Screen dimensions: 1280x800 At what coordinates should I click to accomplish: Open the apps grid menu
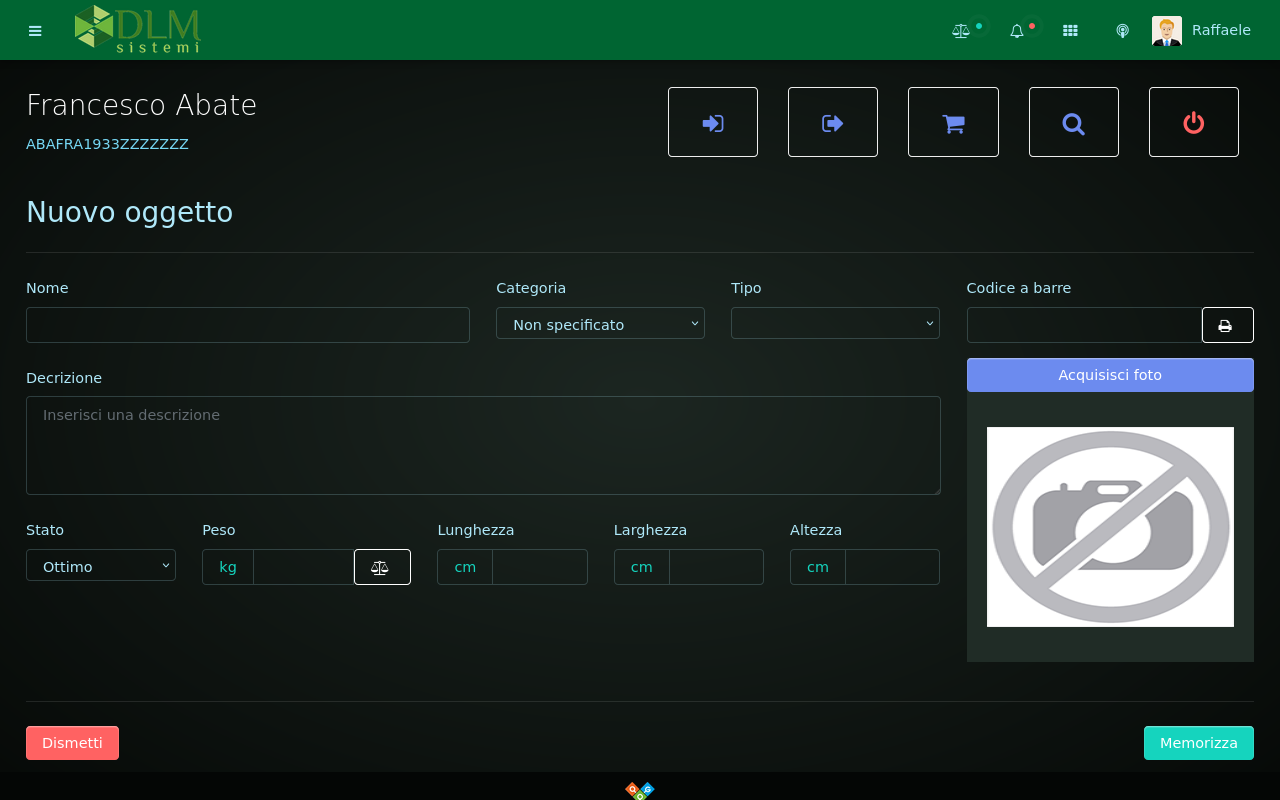tap(1070, 31)
